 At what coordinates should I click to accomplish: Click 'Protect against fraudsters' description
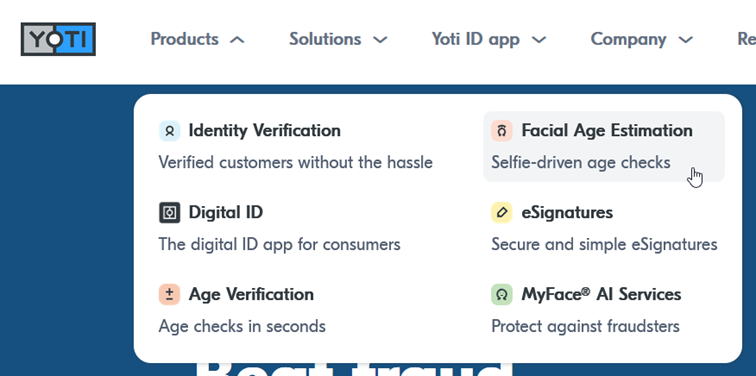pyautogui.click(x=585, y=326)
